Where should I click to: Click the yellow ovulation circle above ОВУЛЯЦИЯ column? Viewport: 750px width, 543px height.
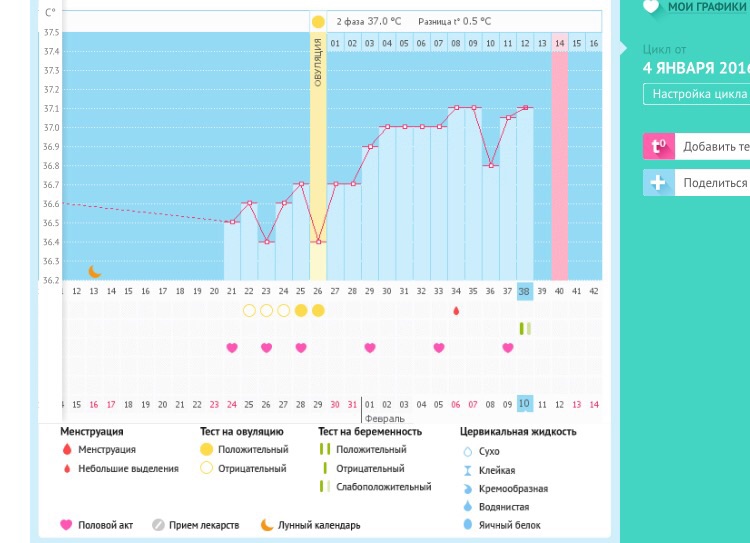[x=318, y=22]
